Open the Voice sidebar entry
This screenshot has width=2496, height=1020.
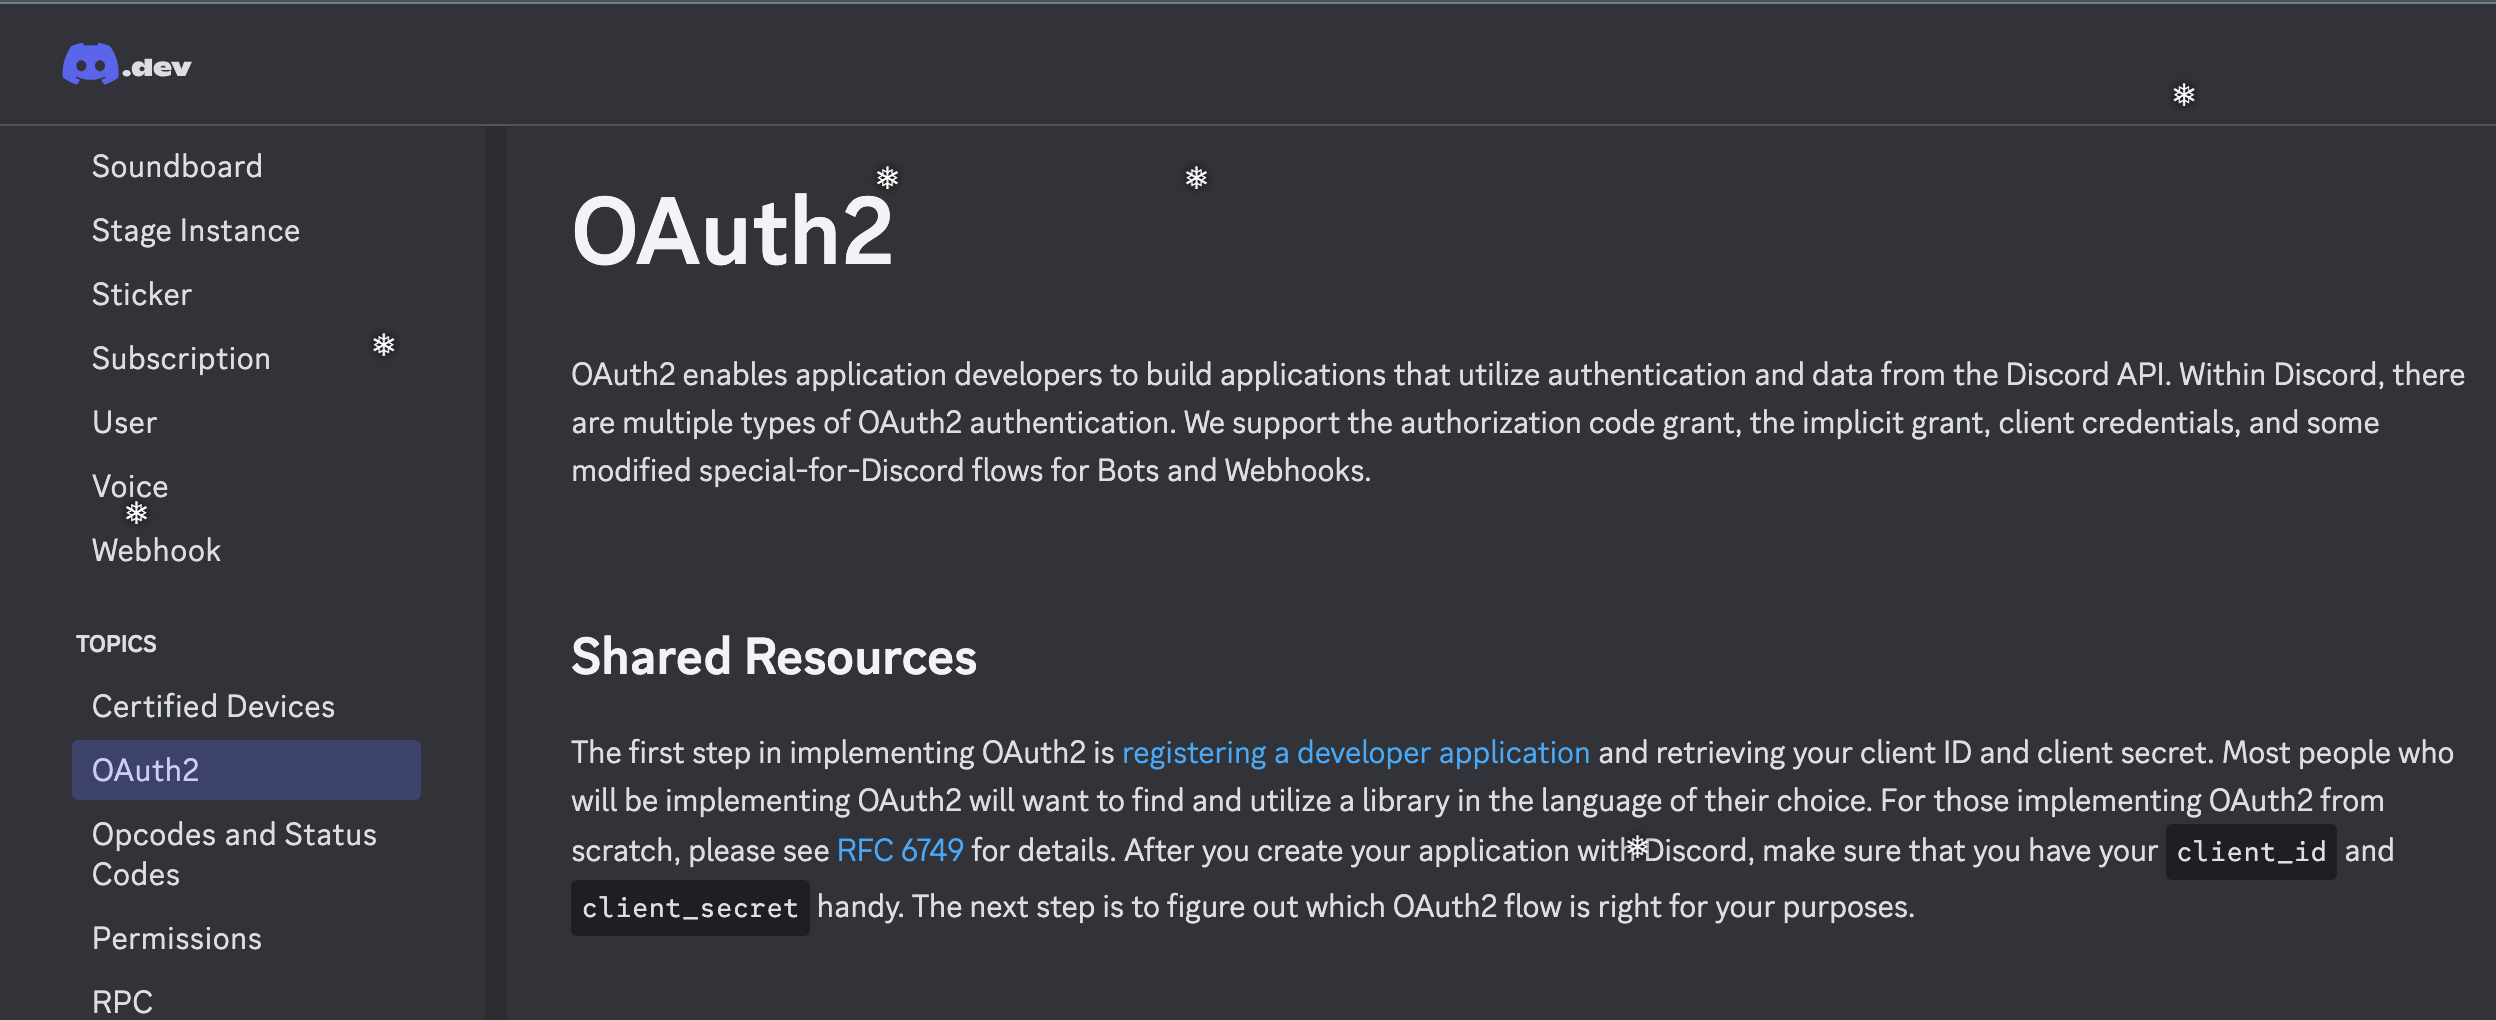pyautogui.click(x=130, y=486)
